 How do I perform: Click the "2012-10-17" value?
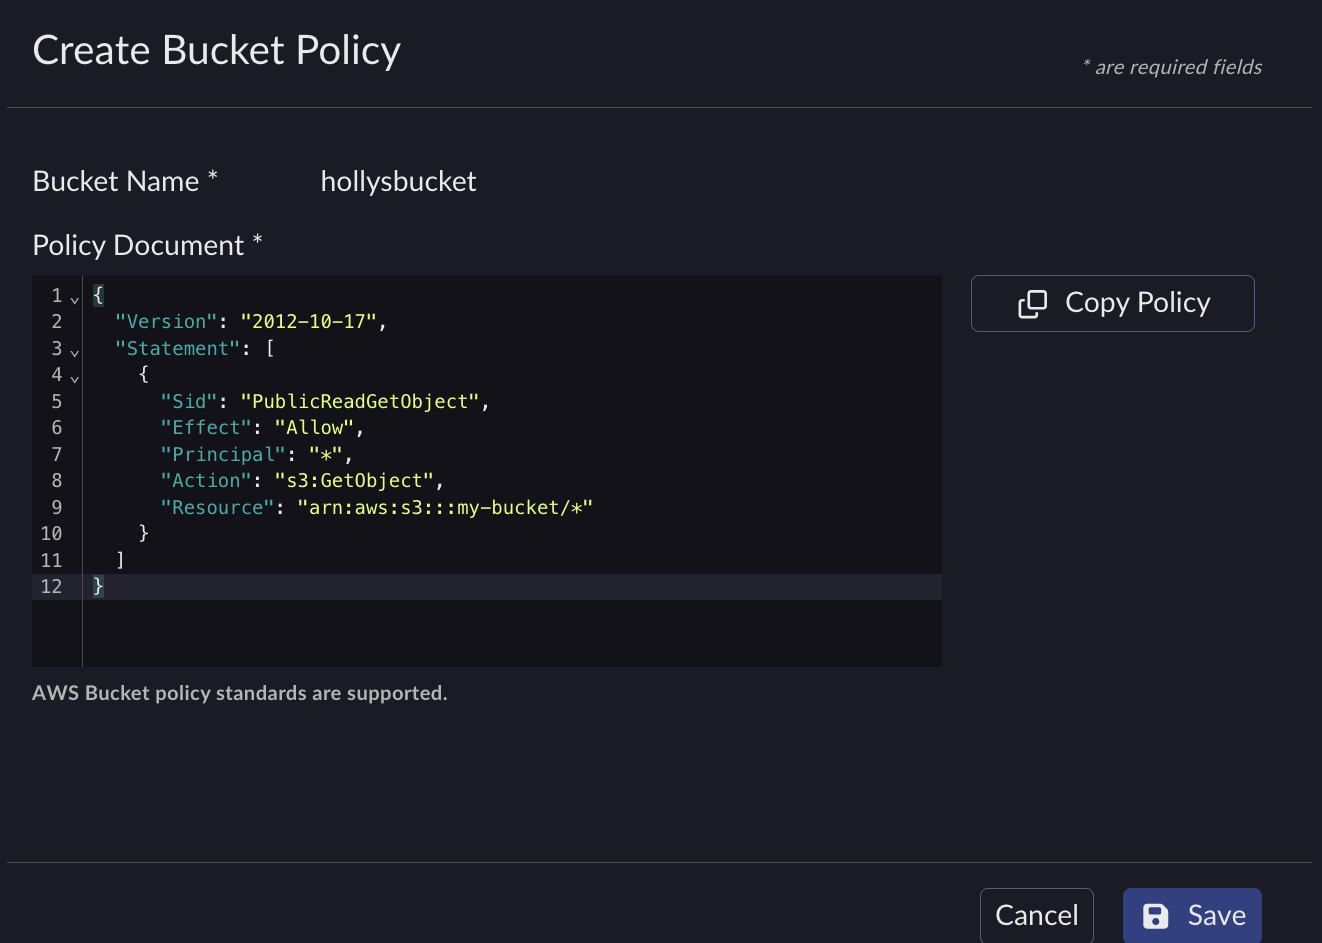click(308, 321)
